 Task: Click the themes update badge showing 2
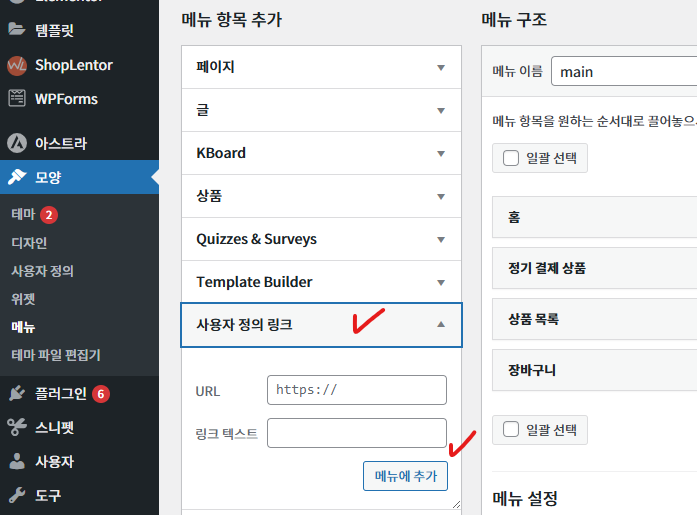coord(49,215)
